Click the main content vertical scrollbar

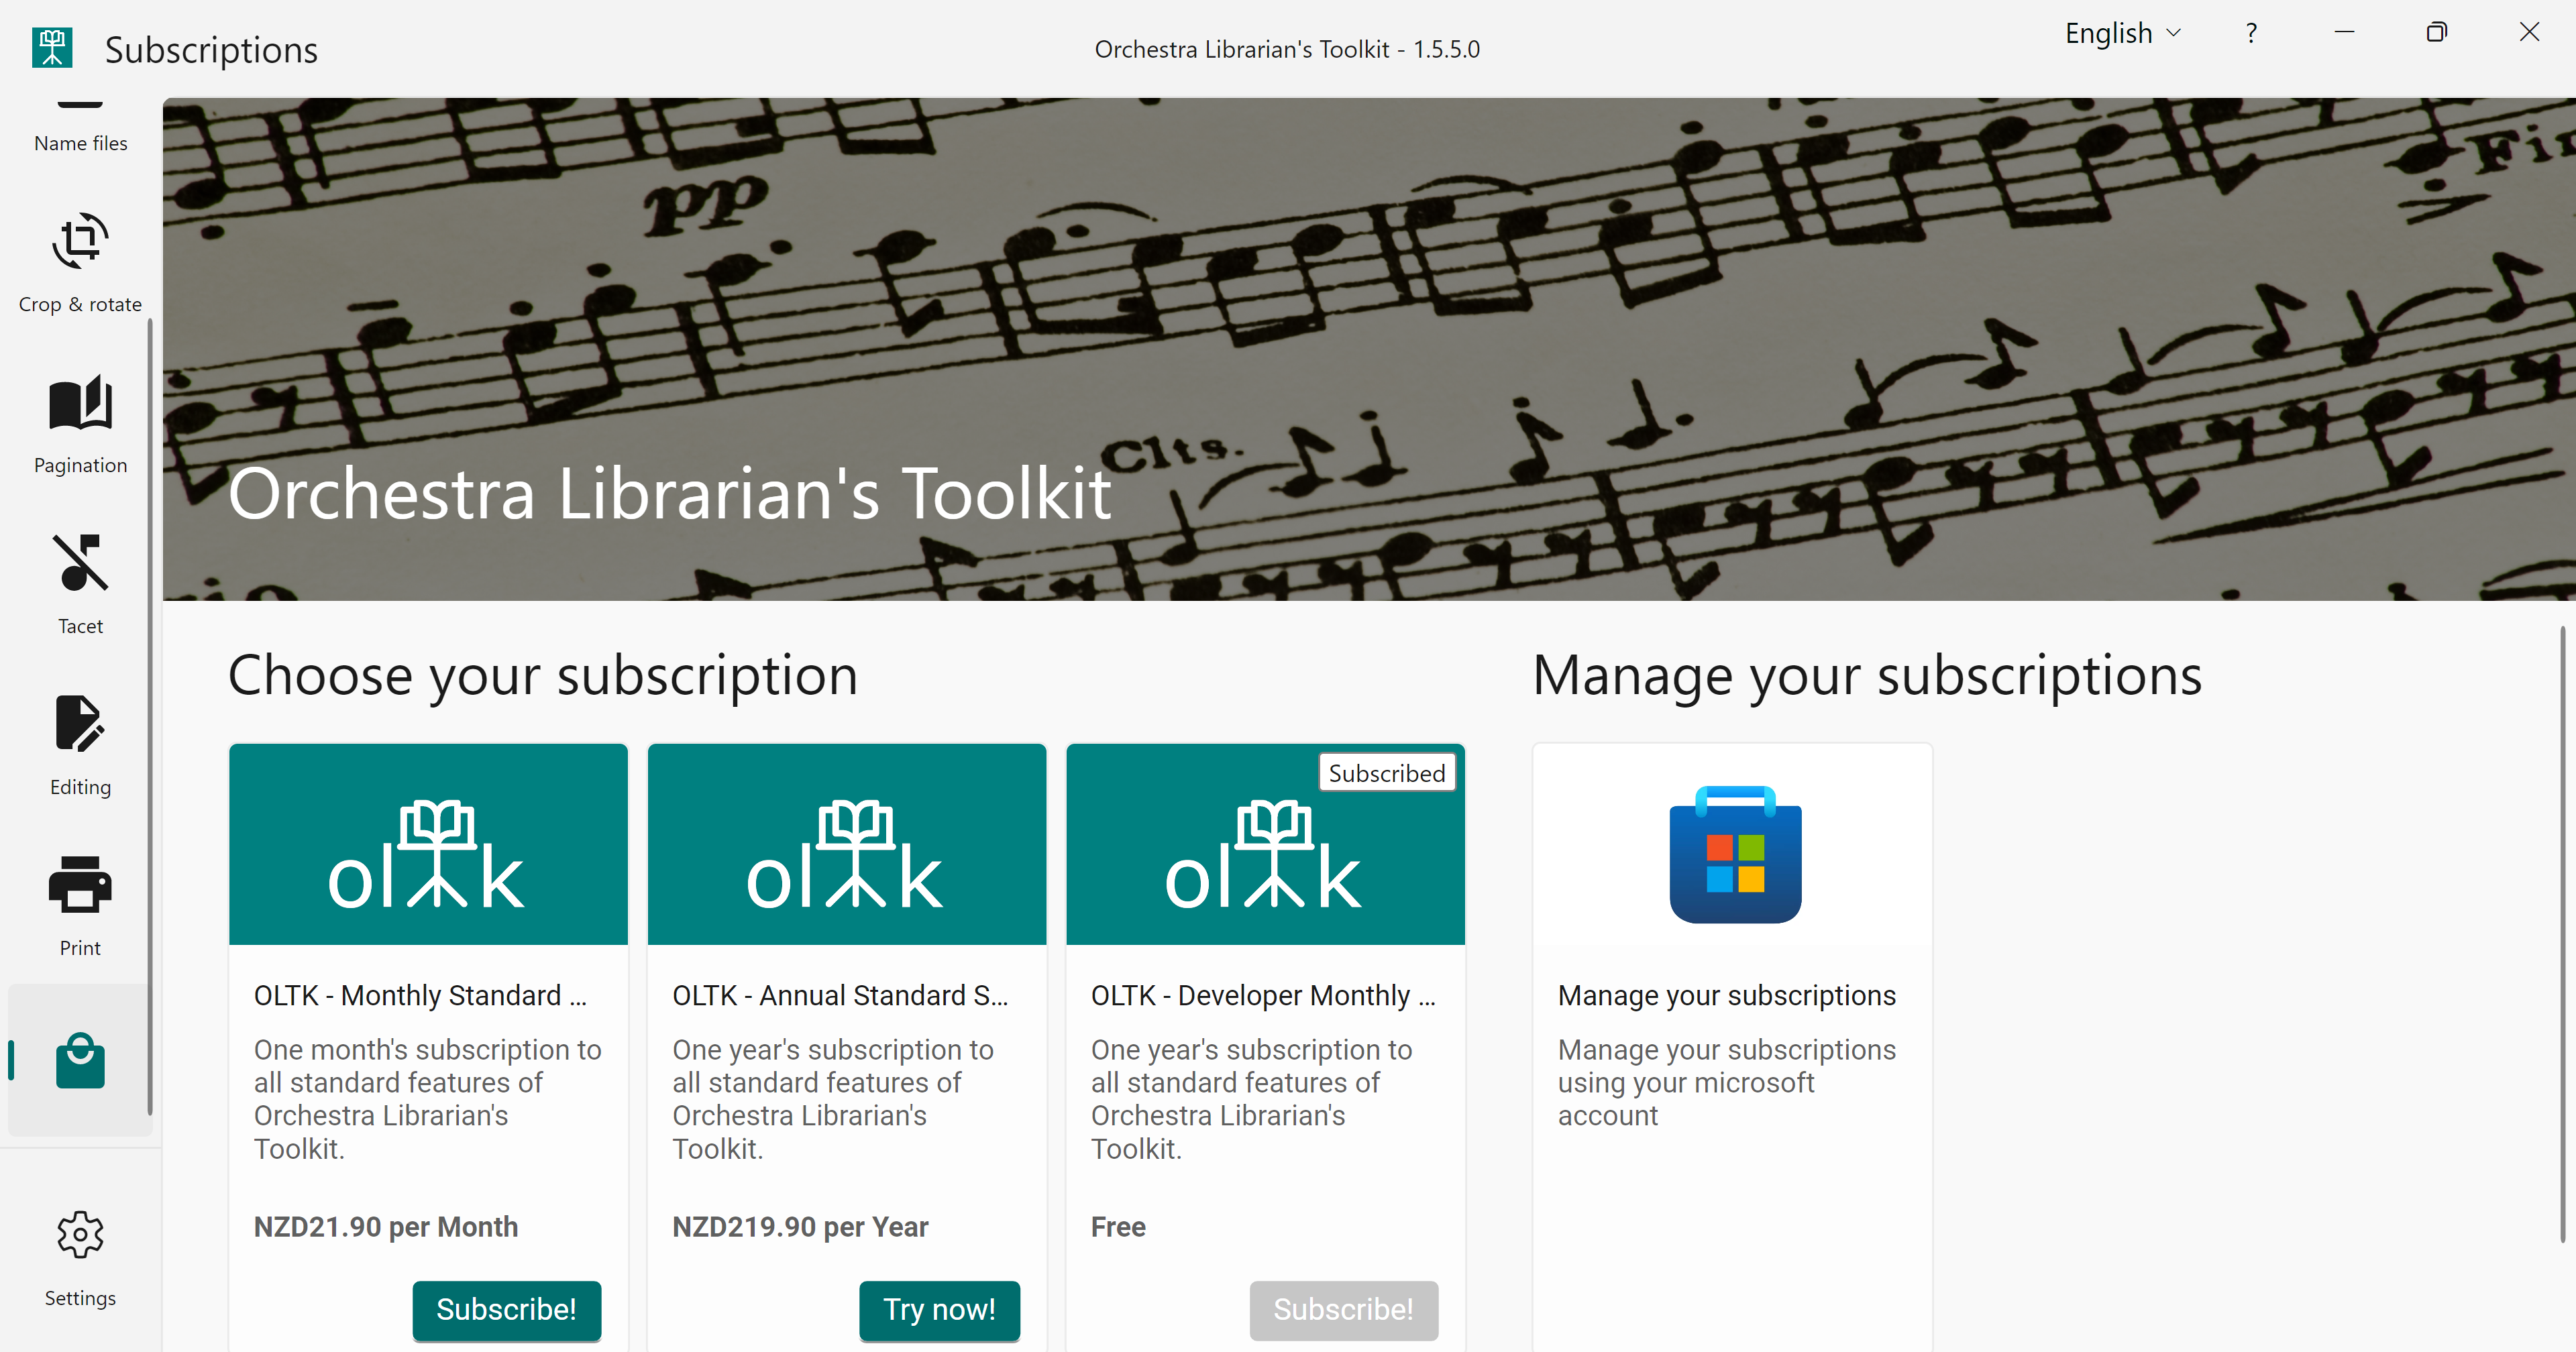2562,935
